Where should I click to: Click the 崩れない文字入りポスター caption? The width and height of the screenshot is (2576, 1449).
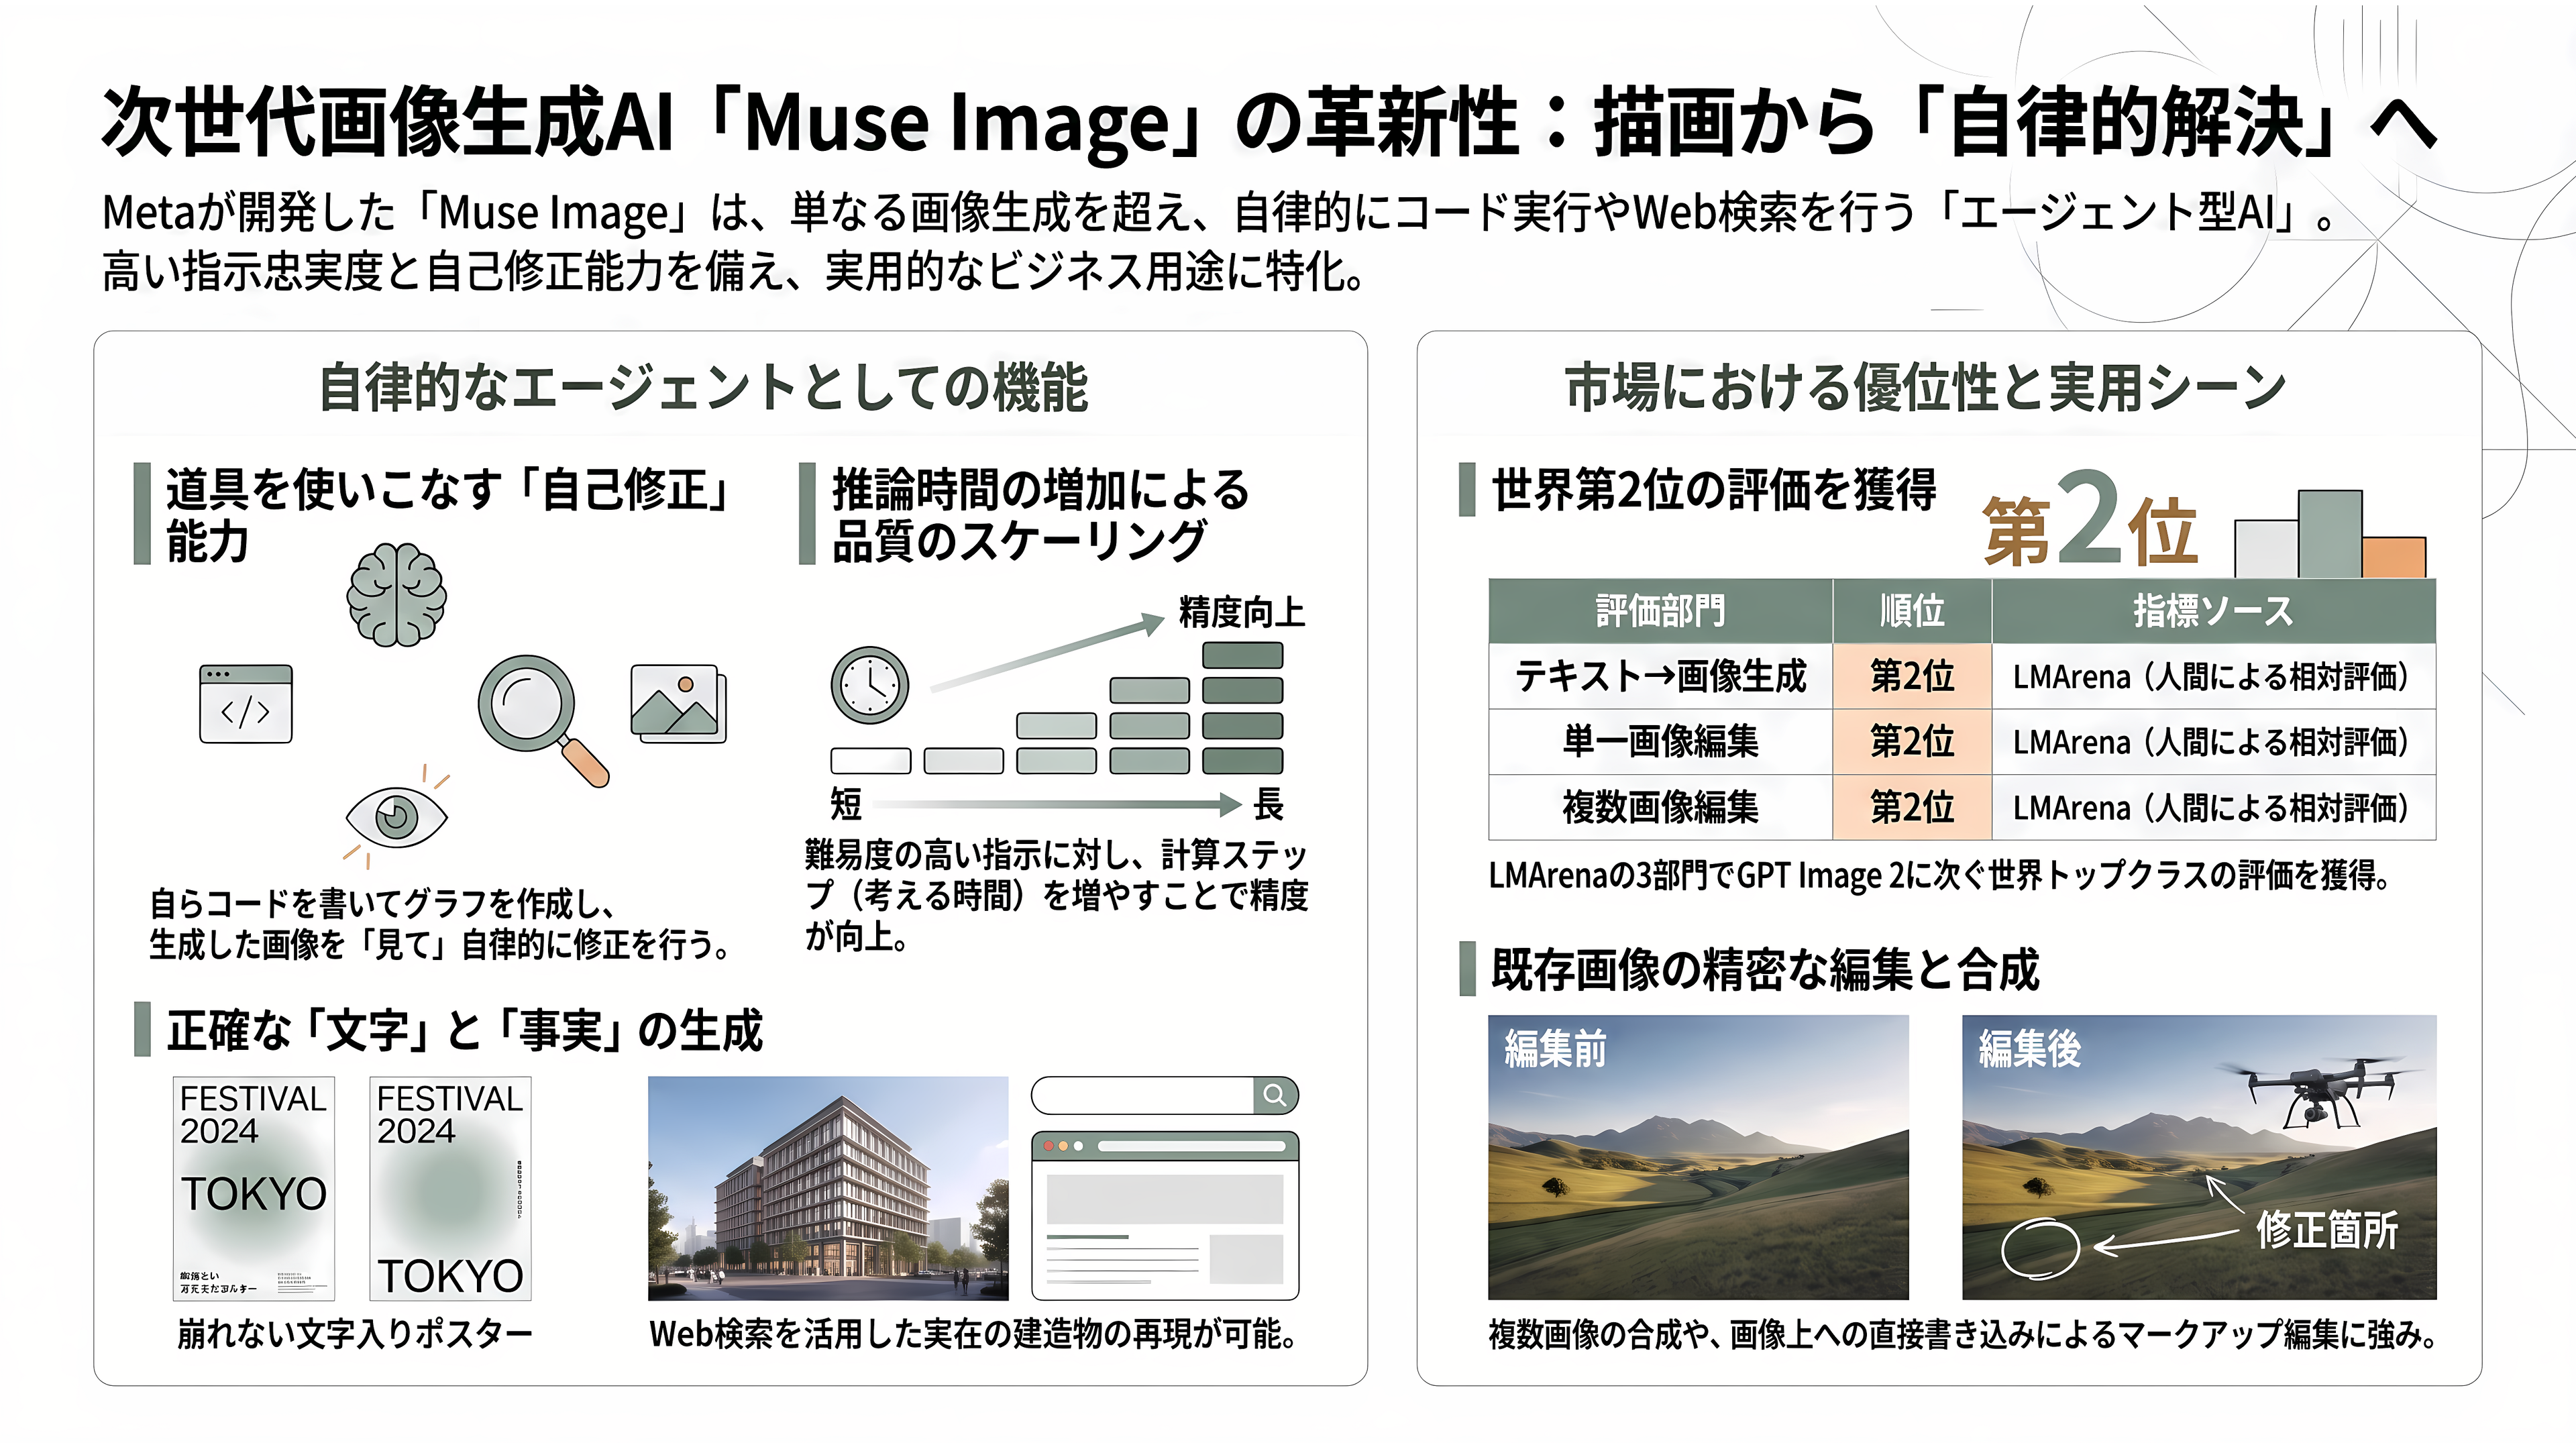pyautogui.click(x=355, y=1334)
